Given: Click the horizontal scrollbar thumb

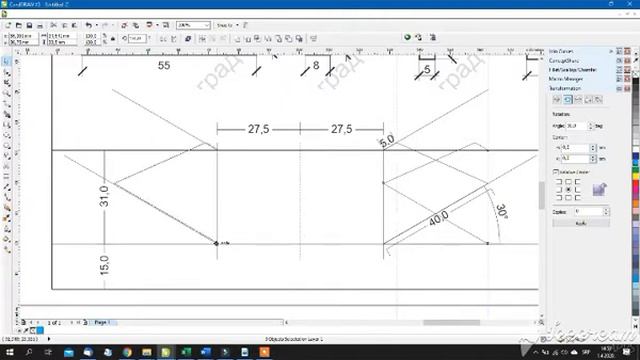Looking at the screenshot, I should tap(451, 322).
